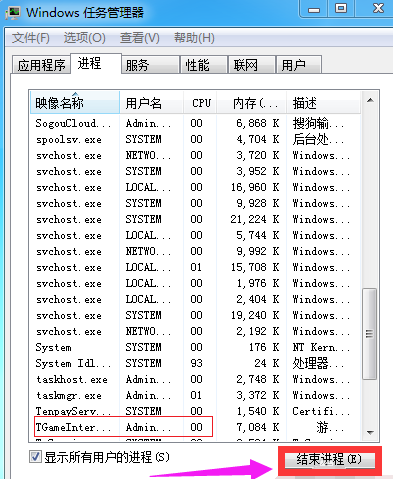
Task: Open the 选项(O) menu
Action: tap(85, 38)
